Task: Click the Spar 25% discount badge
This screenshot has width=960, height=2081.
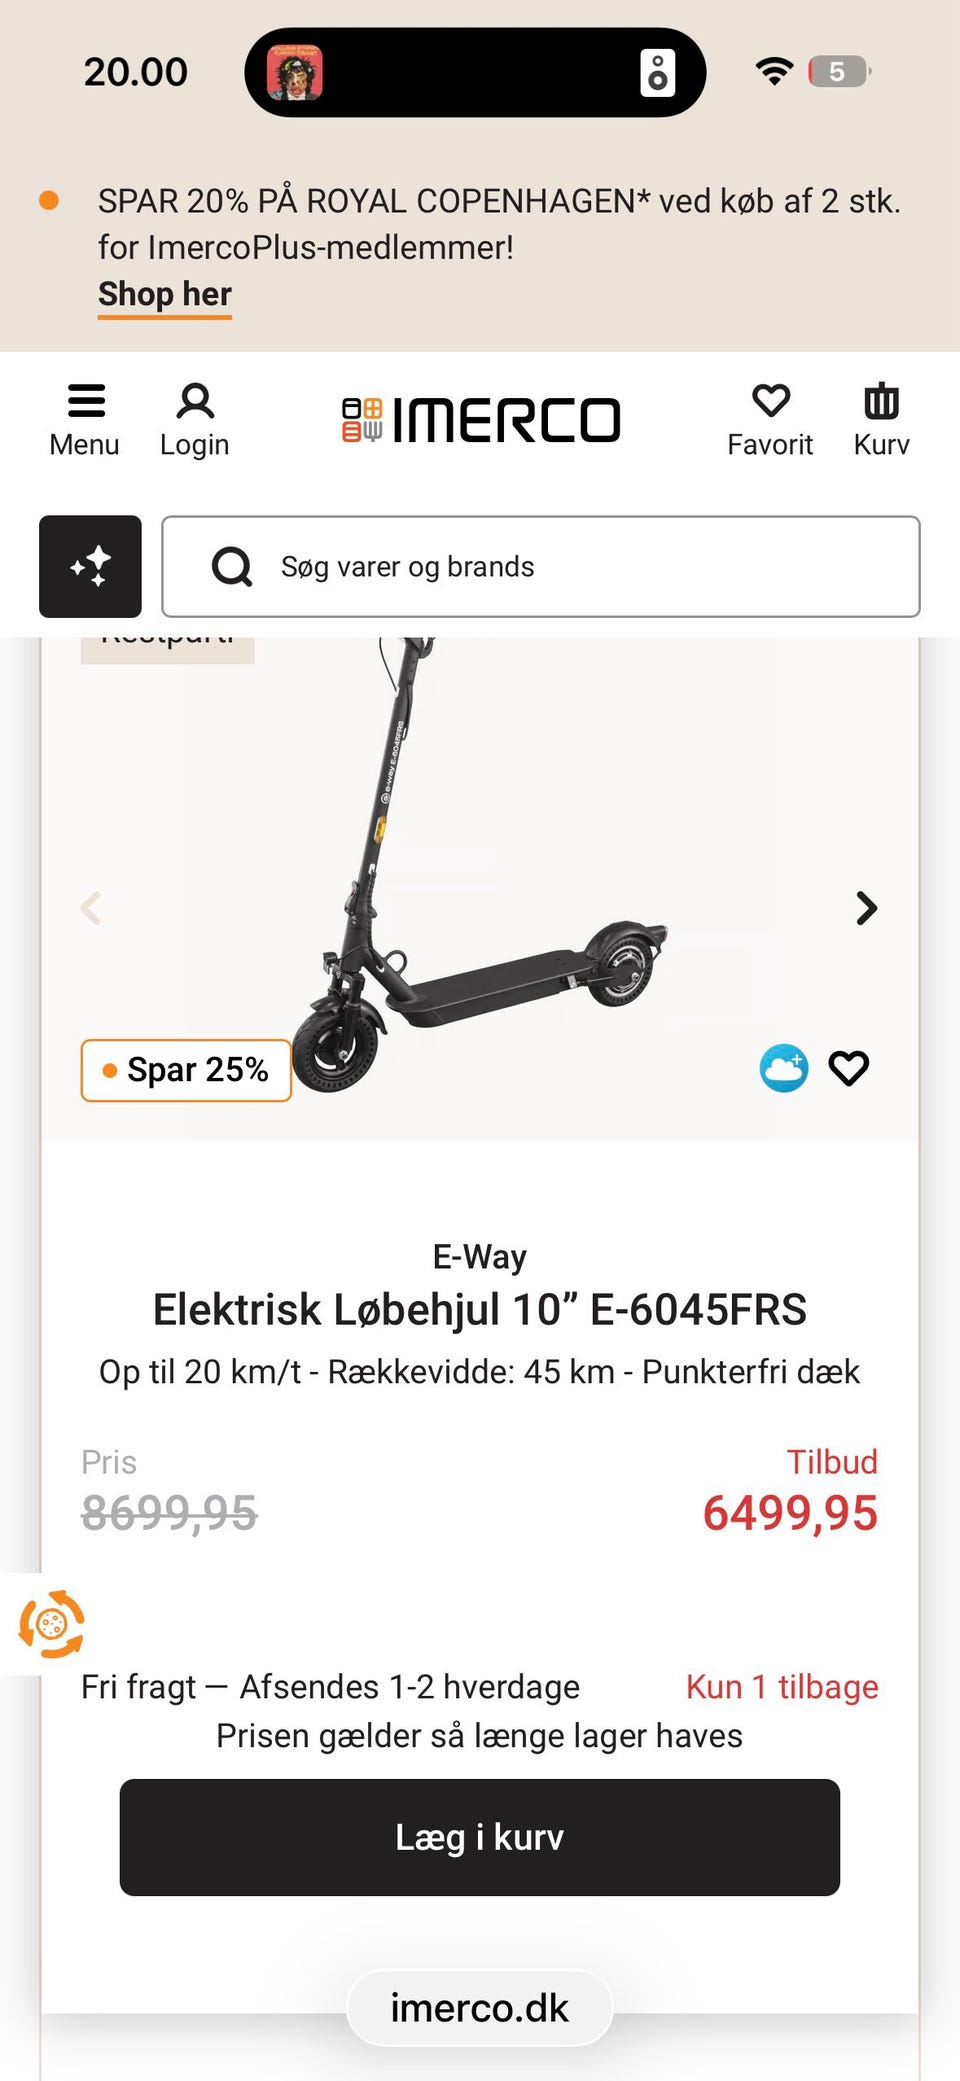Action: [x=186, y=1070]
